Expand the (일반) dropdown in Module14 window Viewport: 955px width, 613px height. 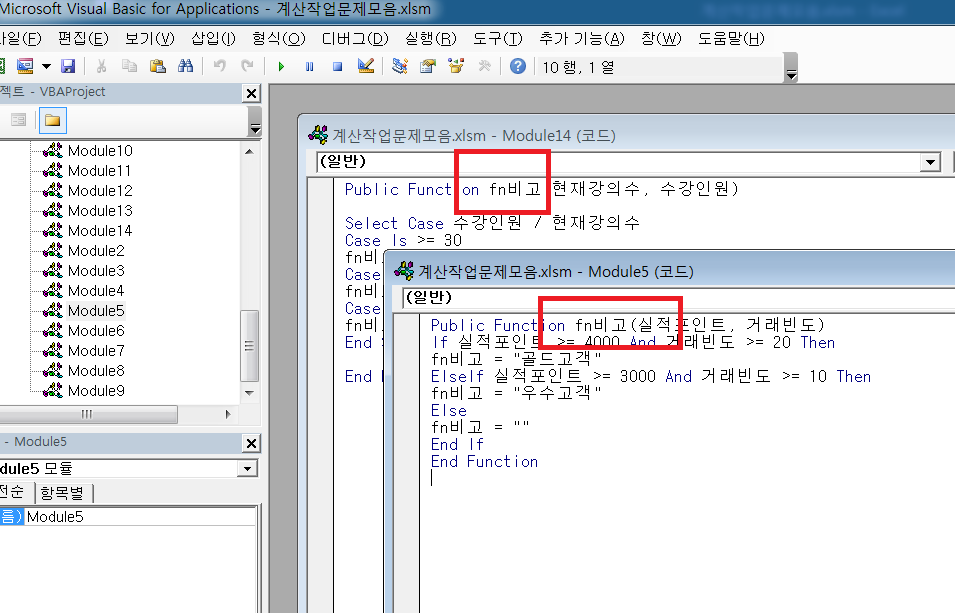tap(930, 162)
